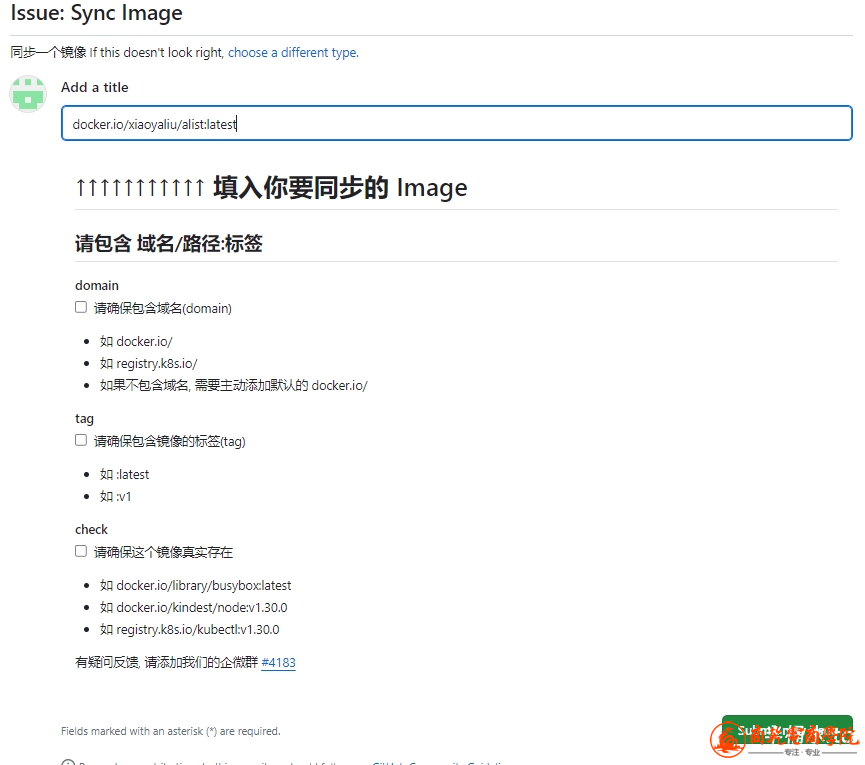Image resolution: width=865 pixels, height=765 pixels.
Task: Click the '请包含 域名/路径:标签' heading
Action: pos(169,243)
